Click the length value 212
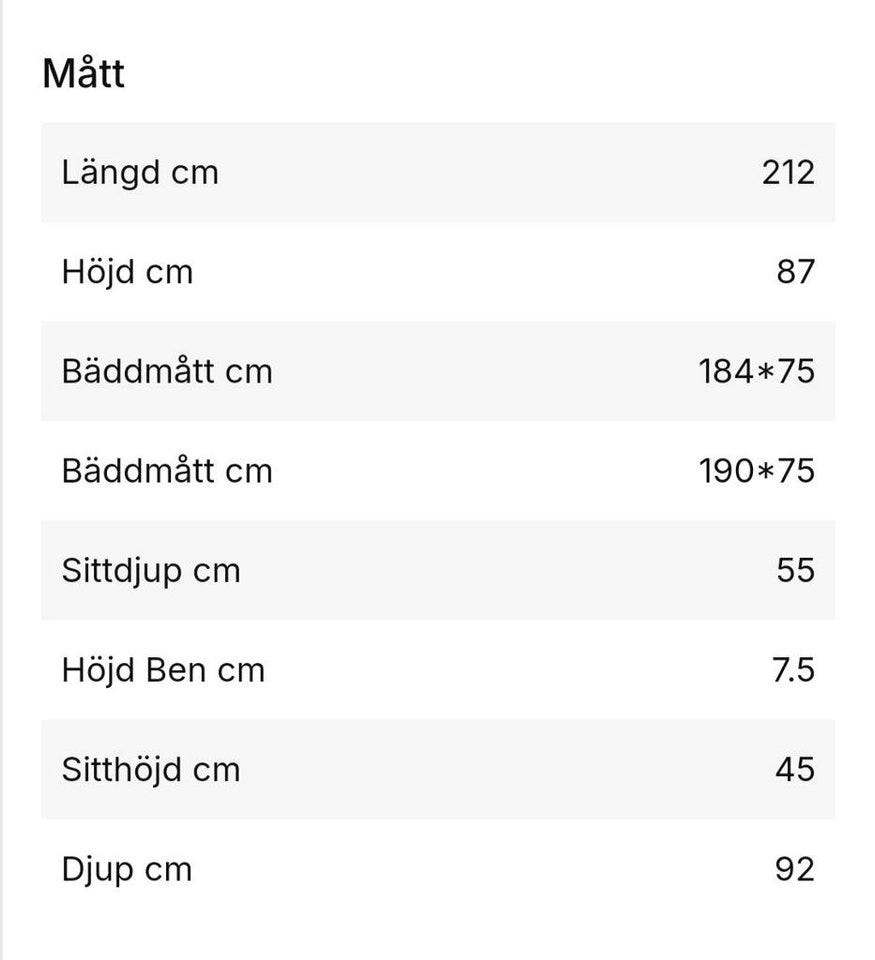The image size is (875, 960). coord(787,172)
